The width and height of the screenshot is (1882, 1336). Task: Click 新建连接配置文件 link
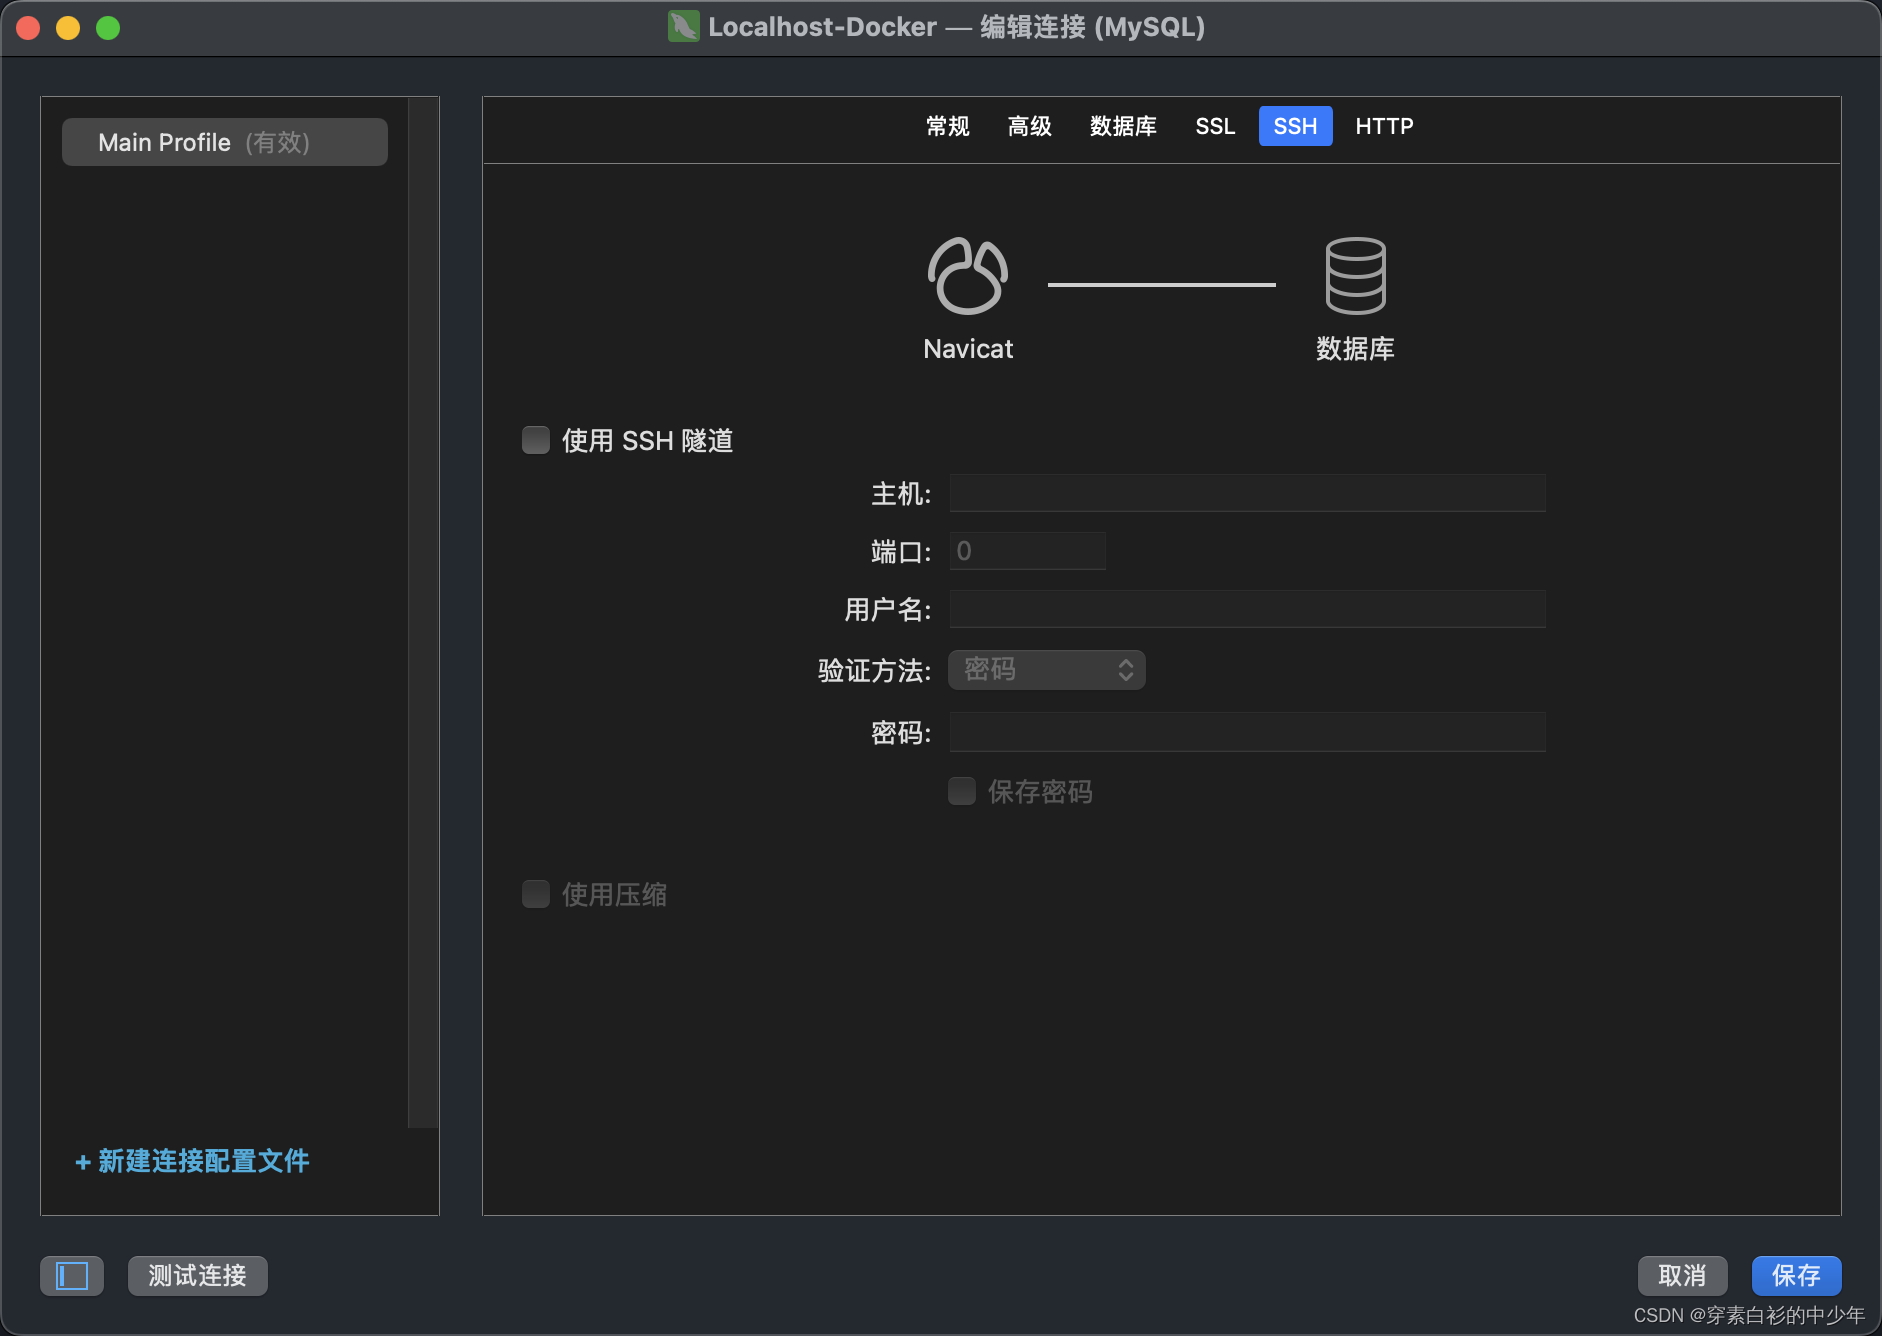(x=193, y=1161)
